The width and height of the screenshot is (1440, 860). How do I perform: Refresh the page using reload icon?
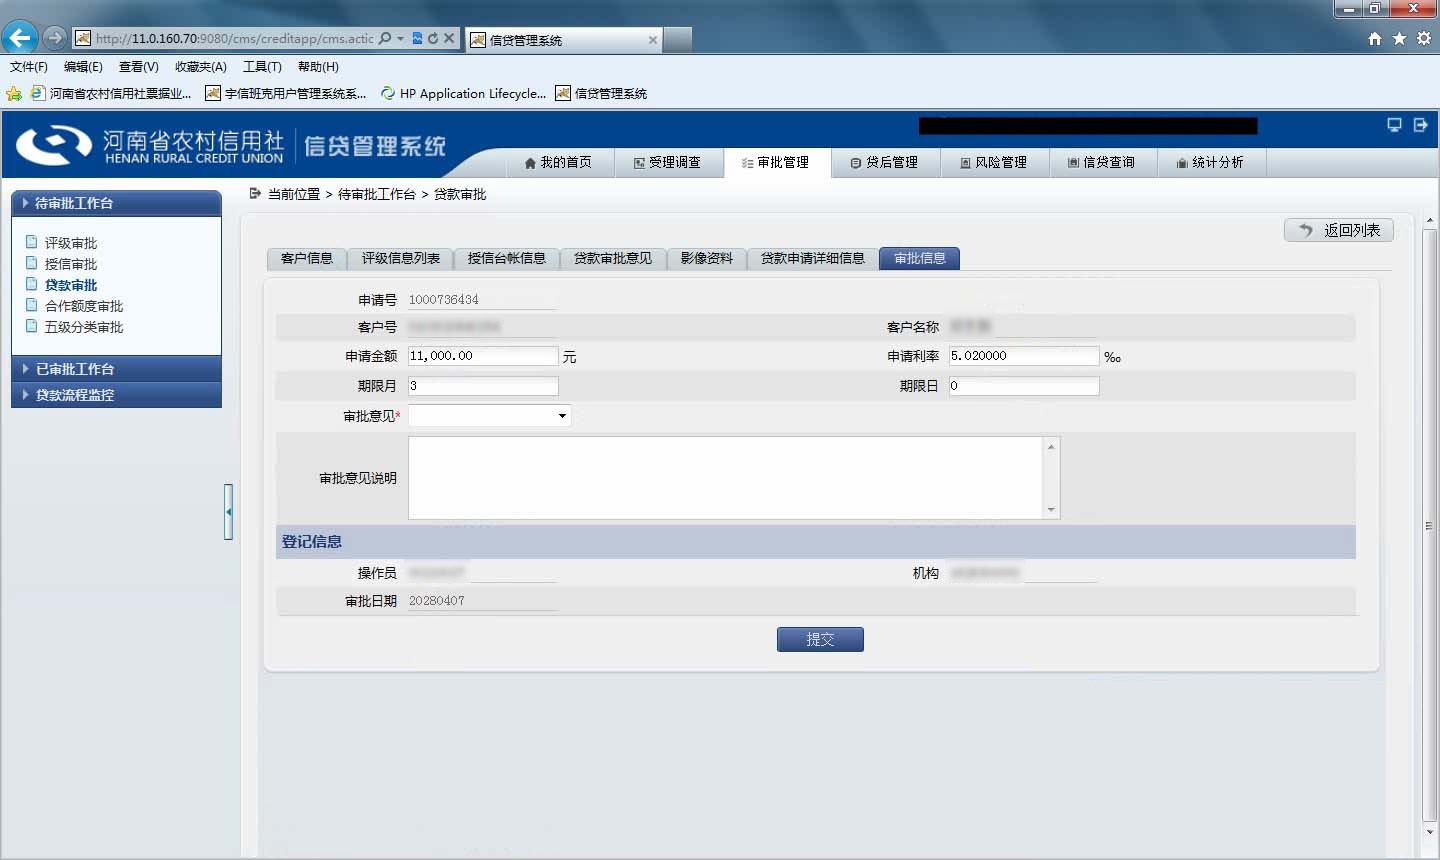coord(433,38)
